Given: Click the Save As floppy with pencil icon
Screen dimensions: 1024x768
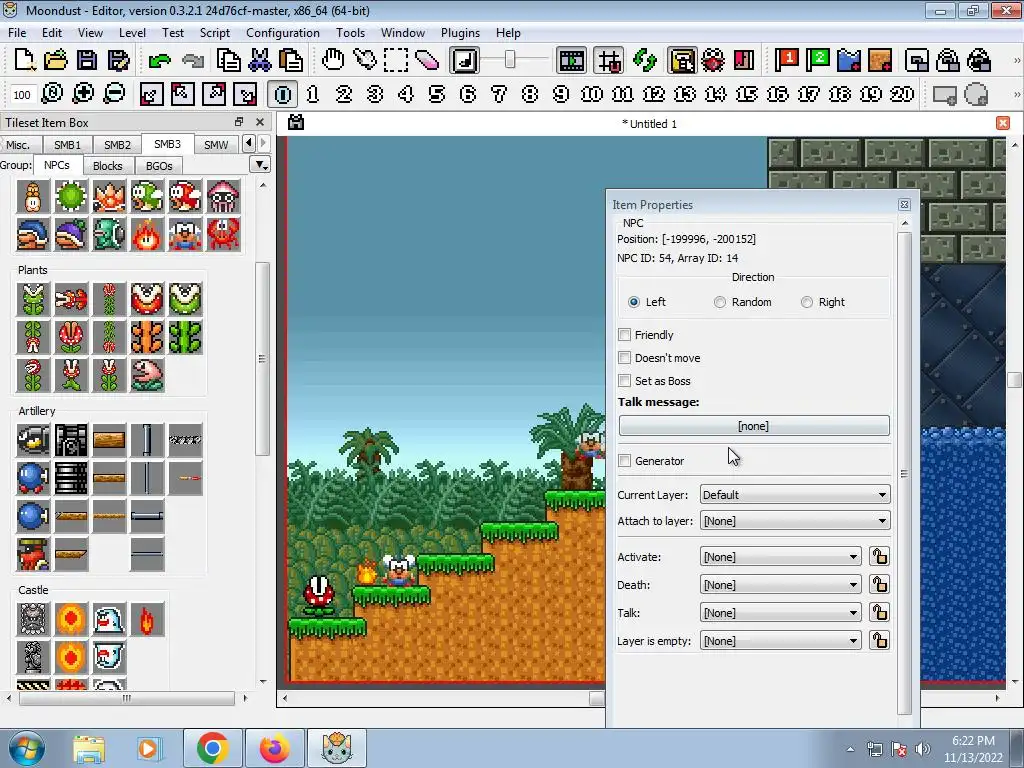Looking at the screenshot, I should click(x=118, y=61).
